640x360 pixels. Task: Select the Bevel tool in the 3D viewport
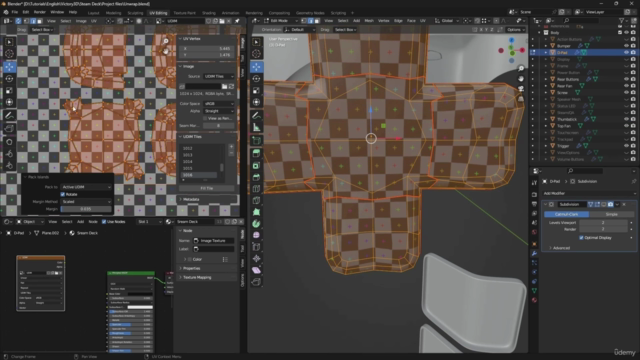[x=256, y=177]
